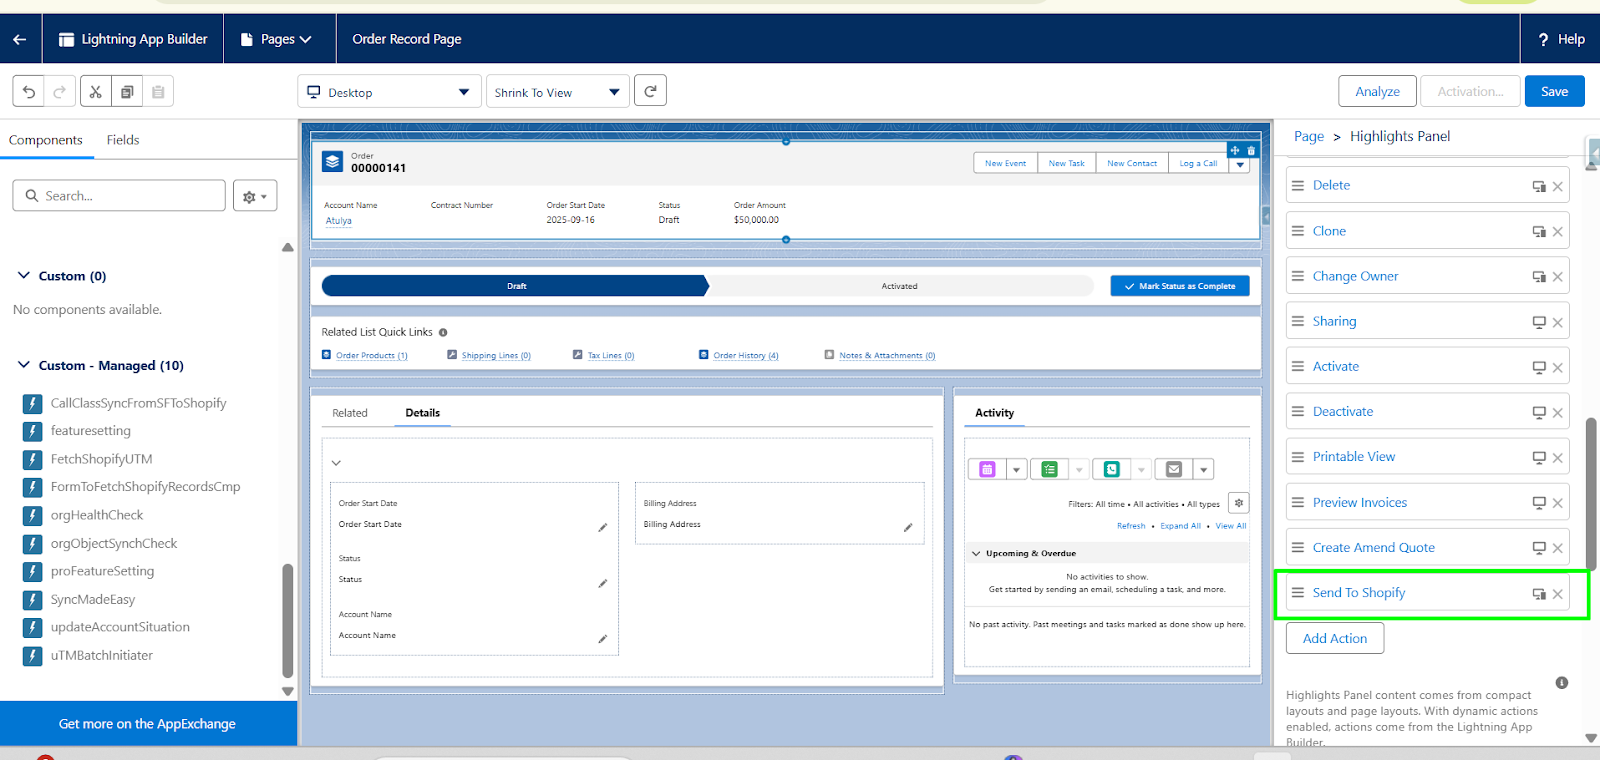This screenshot has height=760, width=1600.
Task: Click the copy icon in toolbar
Action: click(x=127, y=92)
